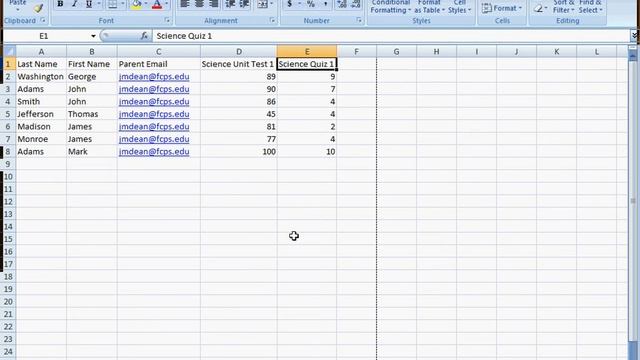
Task: Align text left
Action: click(x=184, y=4)
